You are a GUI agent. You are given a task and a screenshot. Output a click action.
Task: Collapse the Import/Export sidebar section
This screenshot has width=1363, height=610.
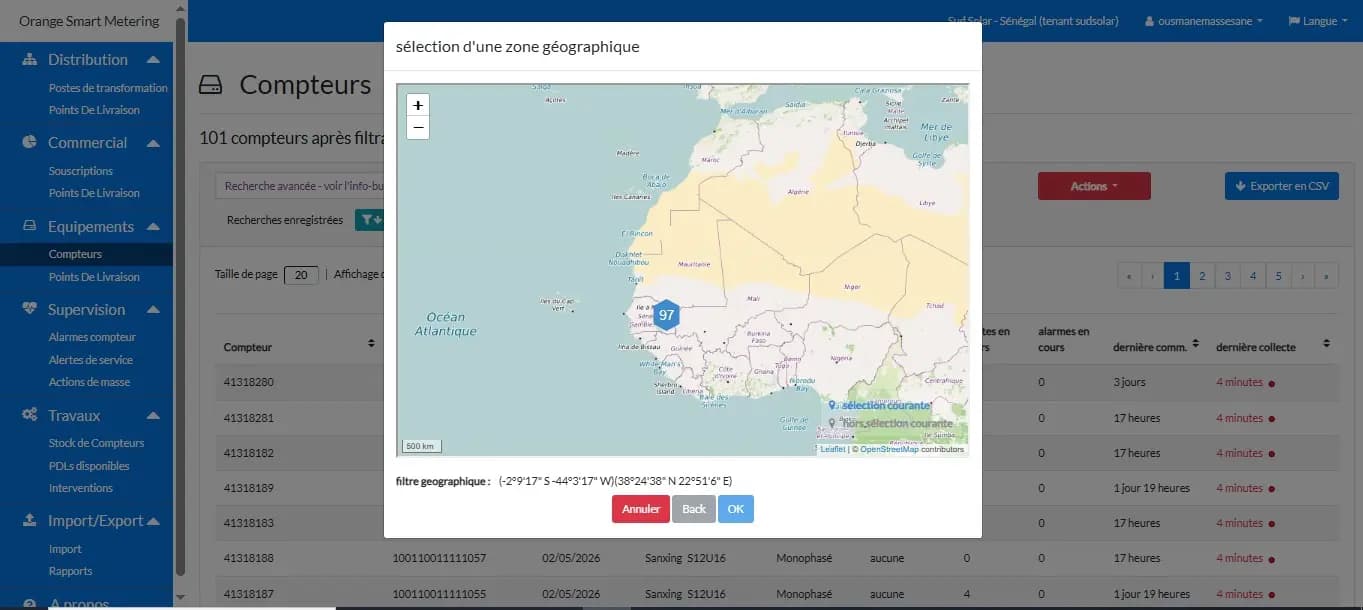153,521
